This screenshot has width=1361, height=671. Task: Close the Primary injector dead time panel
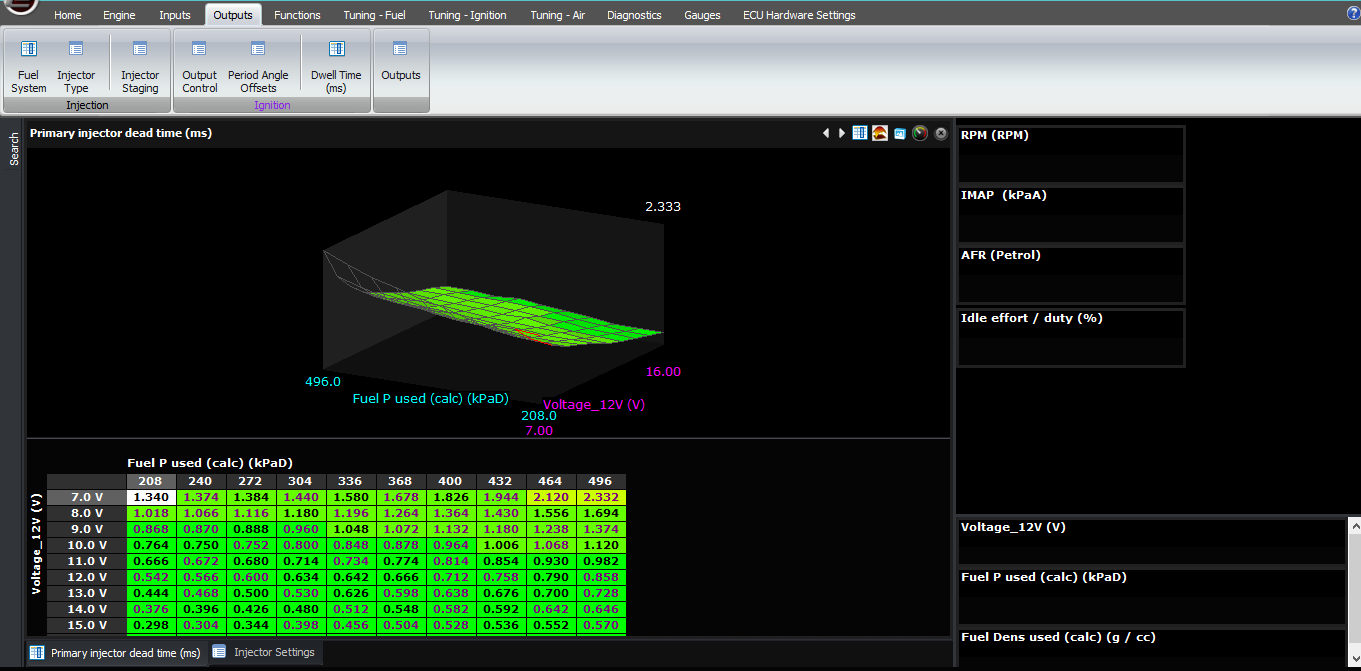pos(941,133)
